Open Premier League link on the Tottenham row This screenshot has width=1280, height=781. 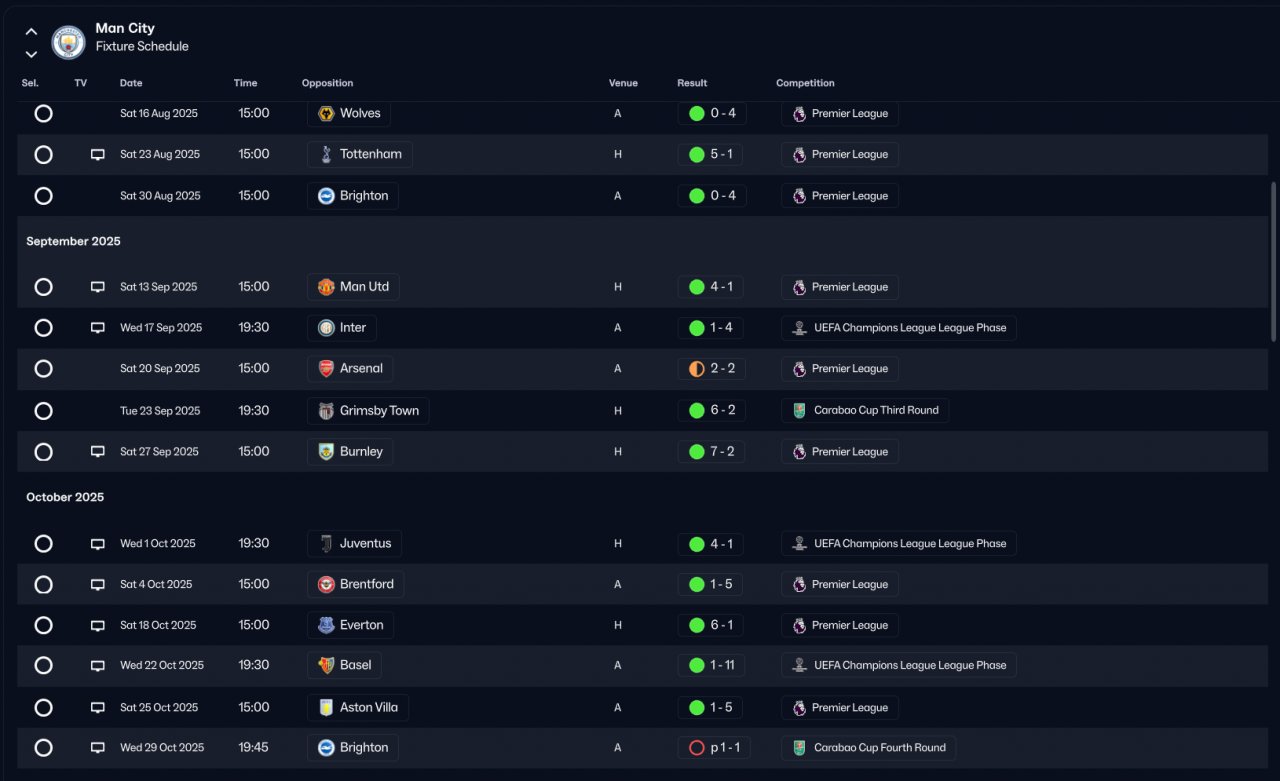pyautogui.click(x=840, y=155)
